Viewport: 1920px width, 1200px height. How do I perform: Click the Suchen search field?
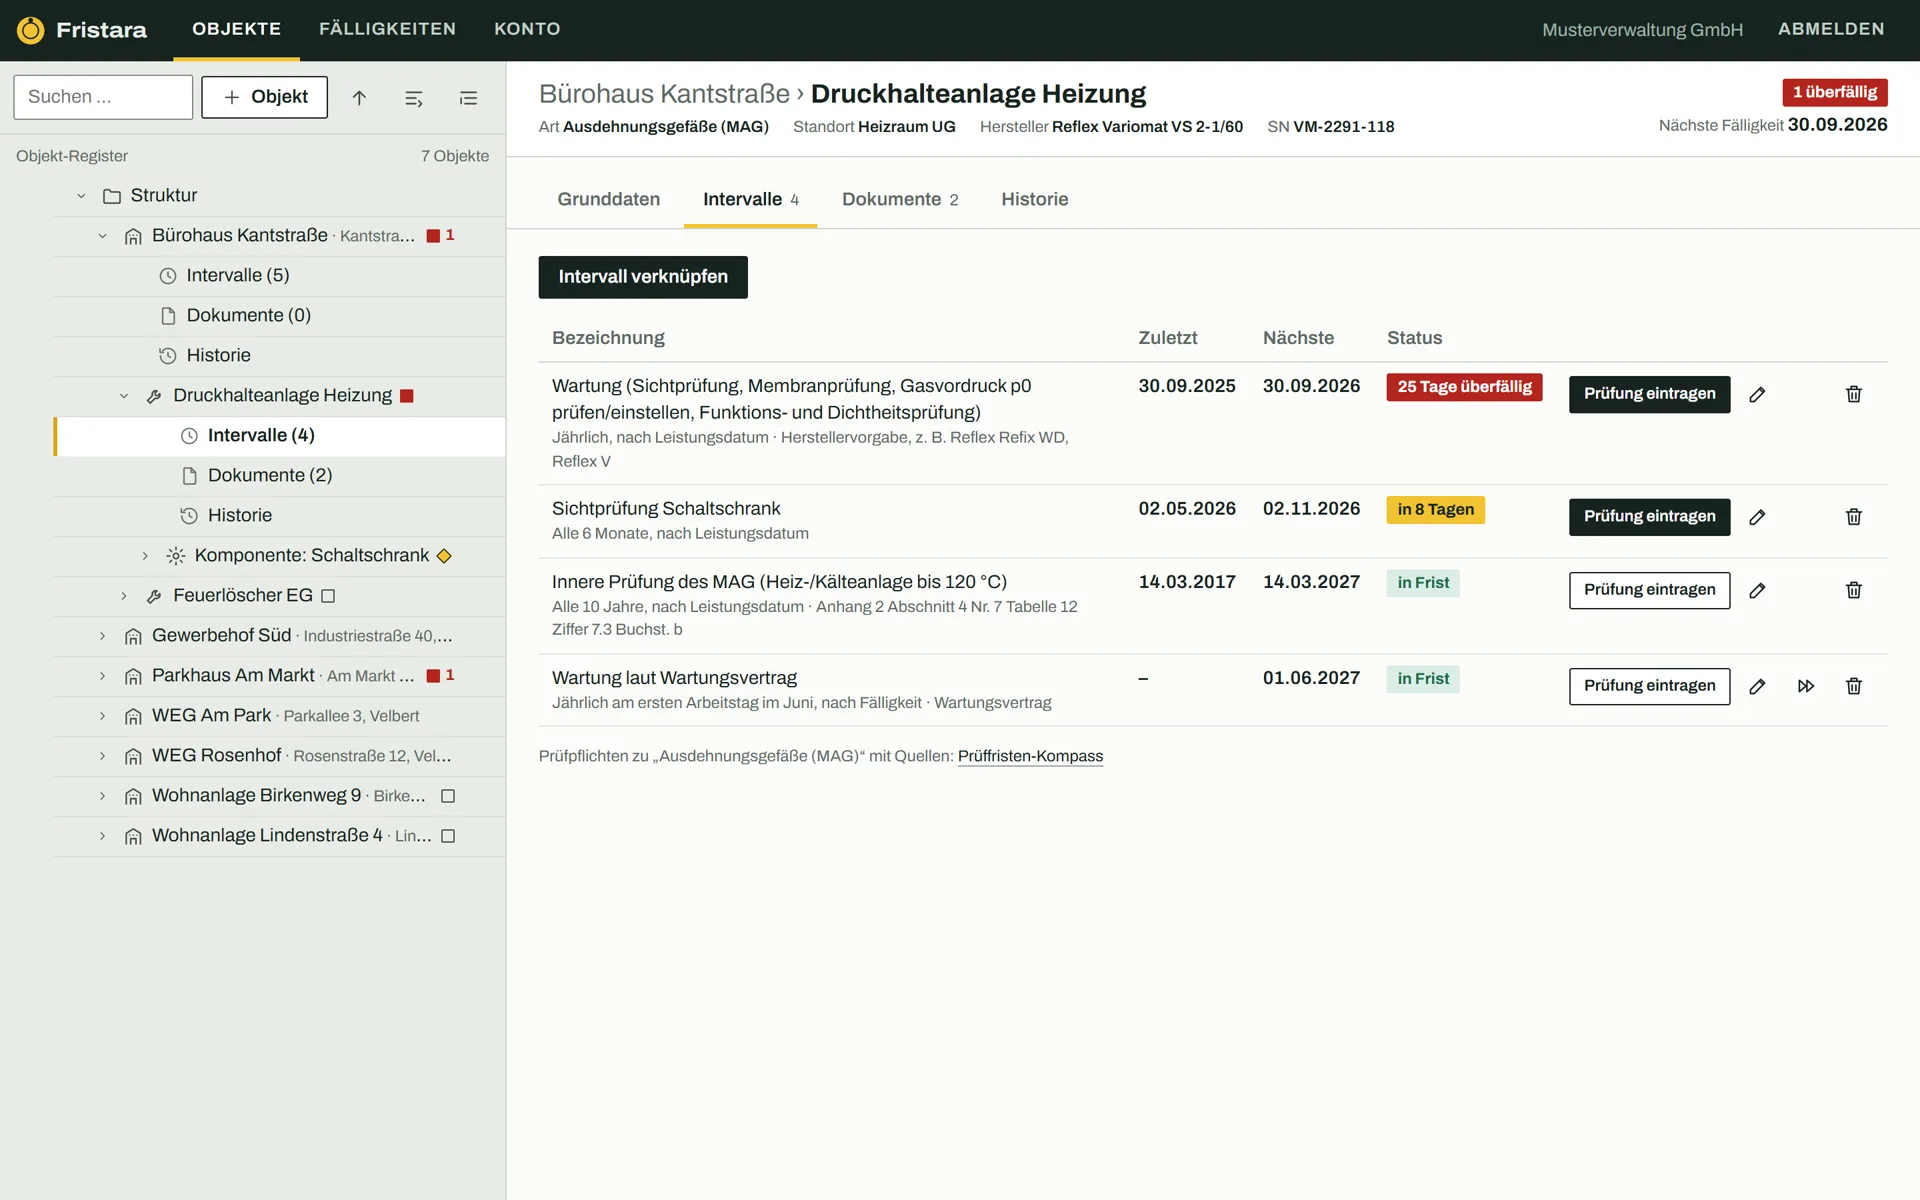103,97
